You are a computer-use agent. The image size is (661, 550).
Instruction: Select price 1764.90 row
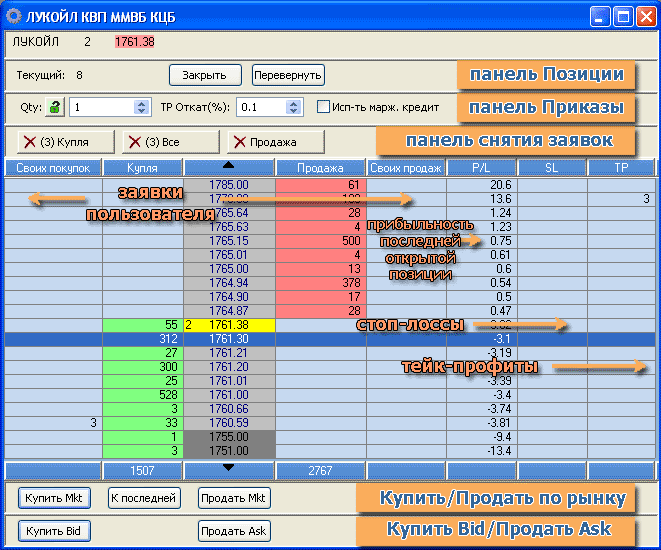[229, 297]
